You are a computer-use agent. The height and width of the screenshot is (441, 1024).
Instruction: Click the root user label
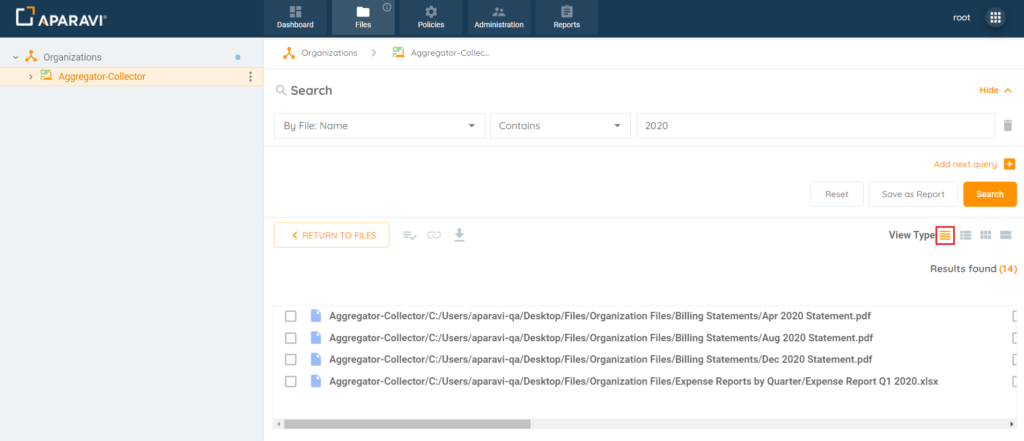(961, 18)
